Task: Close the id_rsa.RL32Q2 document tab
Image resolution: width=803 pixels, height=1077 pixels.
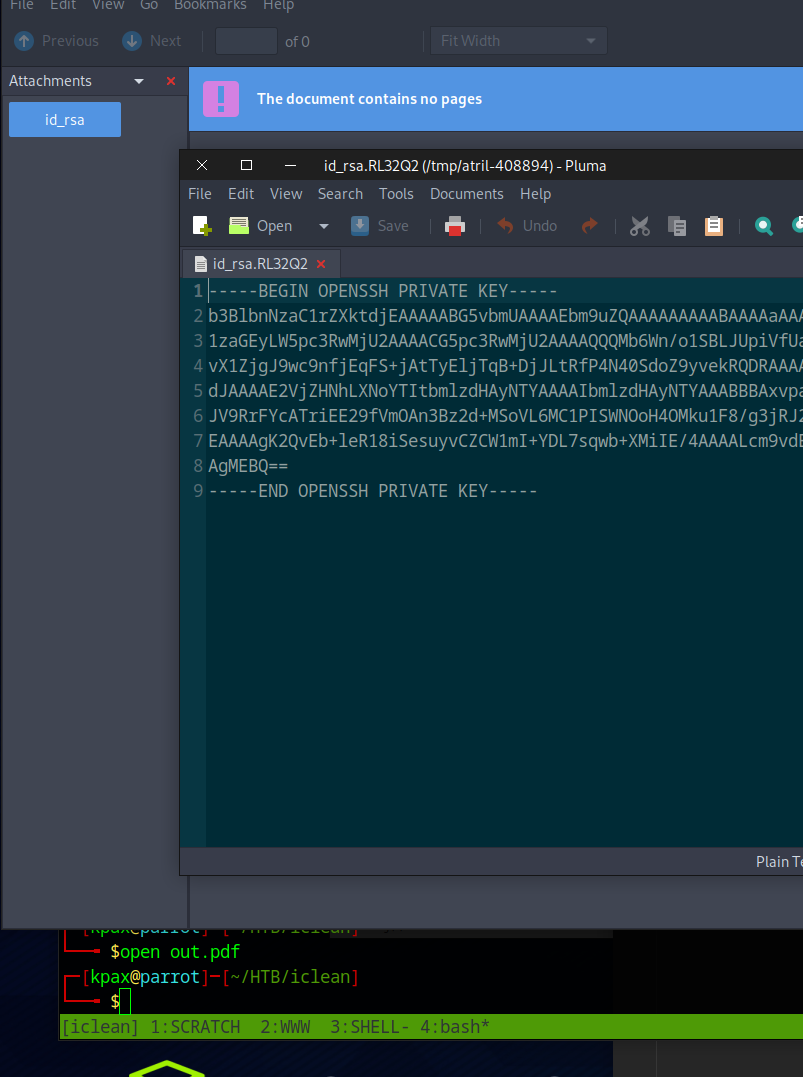Action: pyautogui.click(x=321, y=264)
